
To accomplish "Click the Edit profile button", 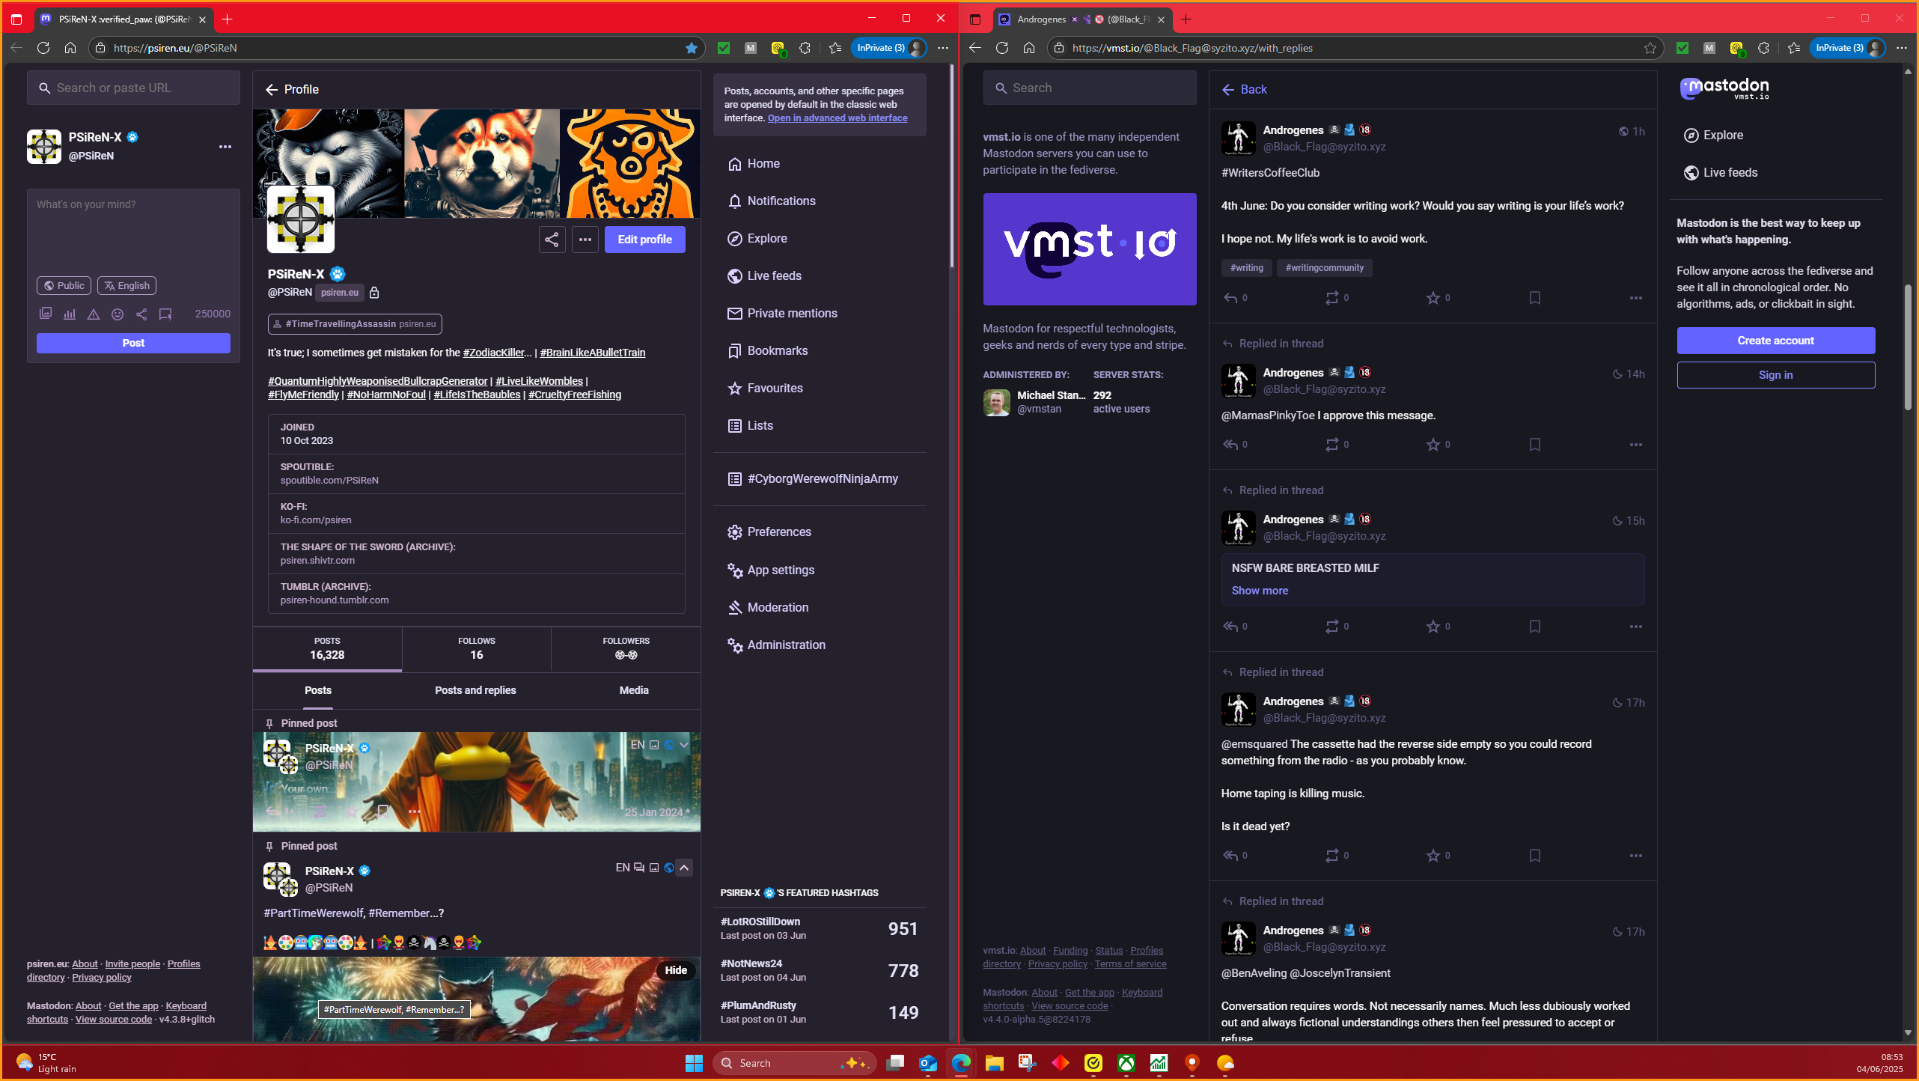I will 645,240.
